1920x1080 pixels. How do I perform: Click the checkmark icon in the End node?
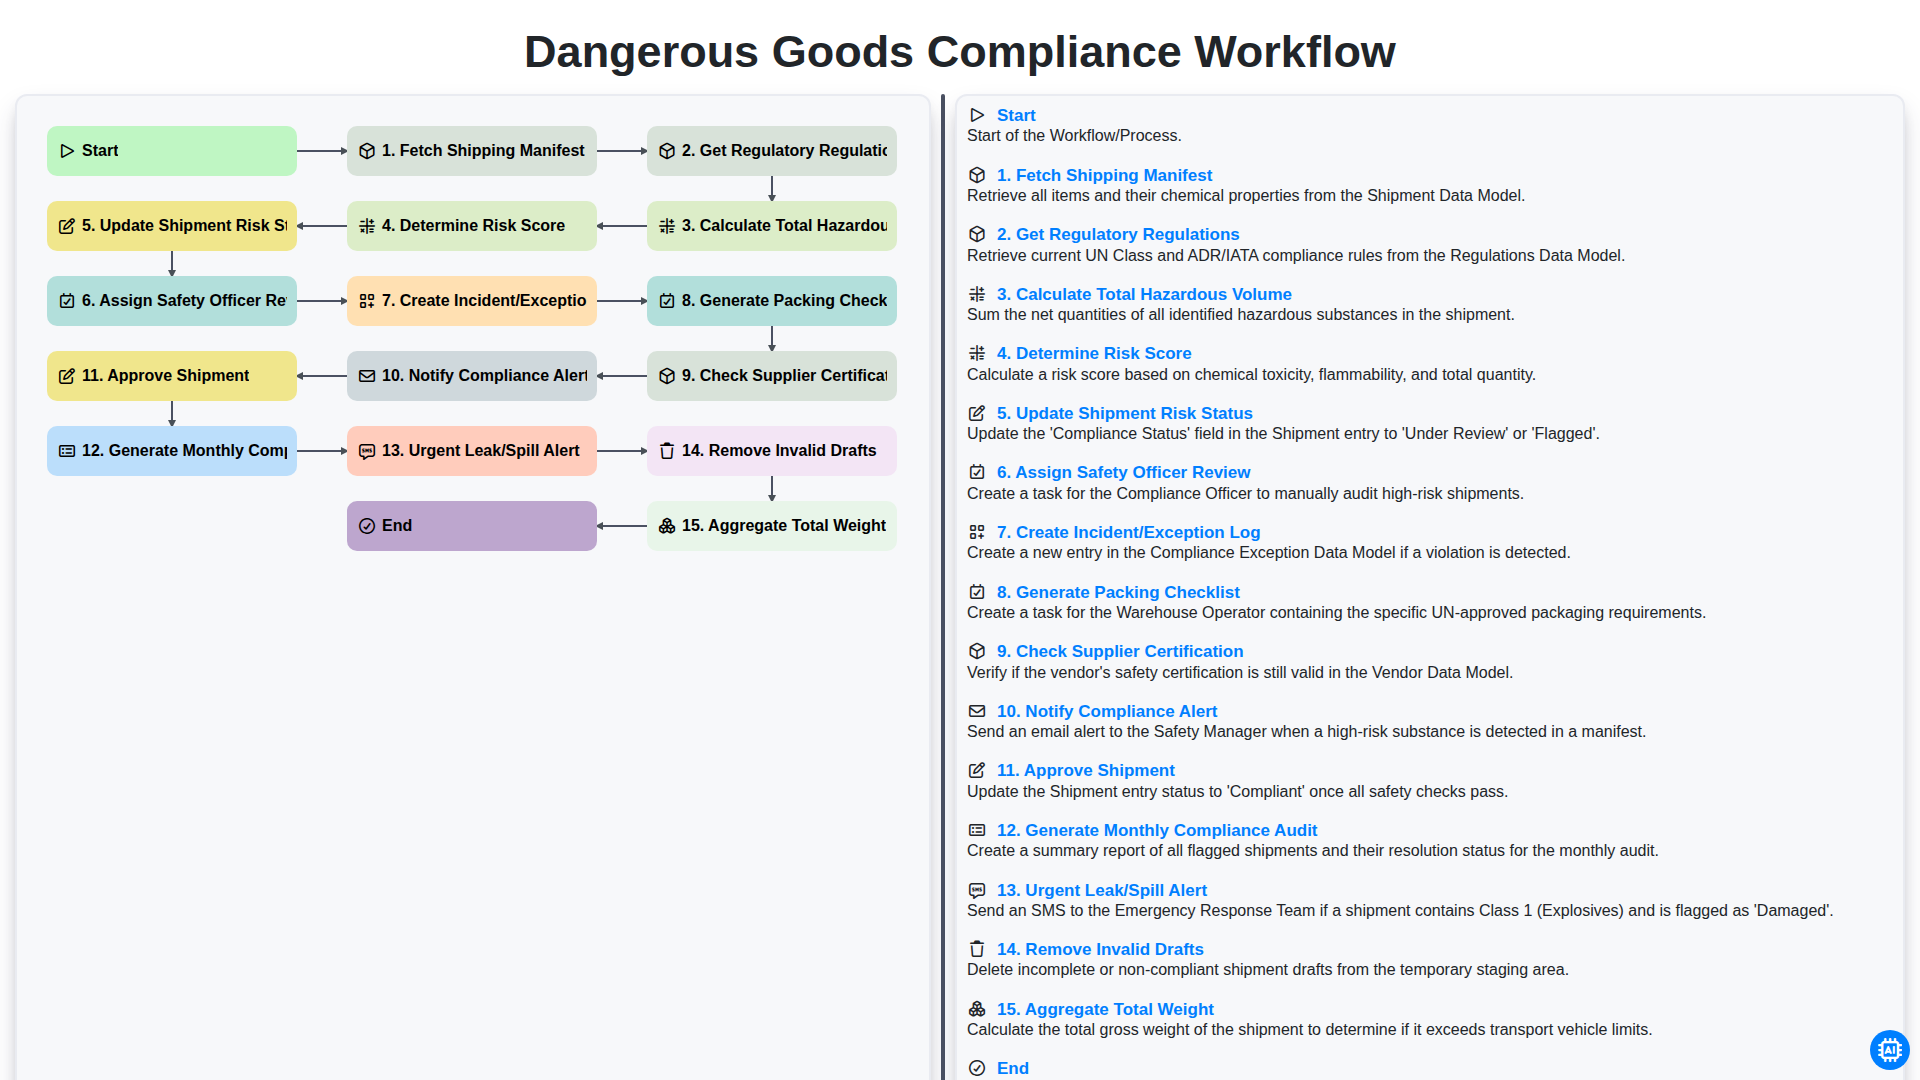[367, 526]
